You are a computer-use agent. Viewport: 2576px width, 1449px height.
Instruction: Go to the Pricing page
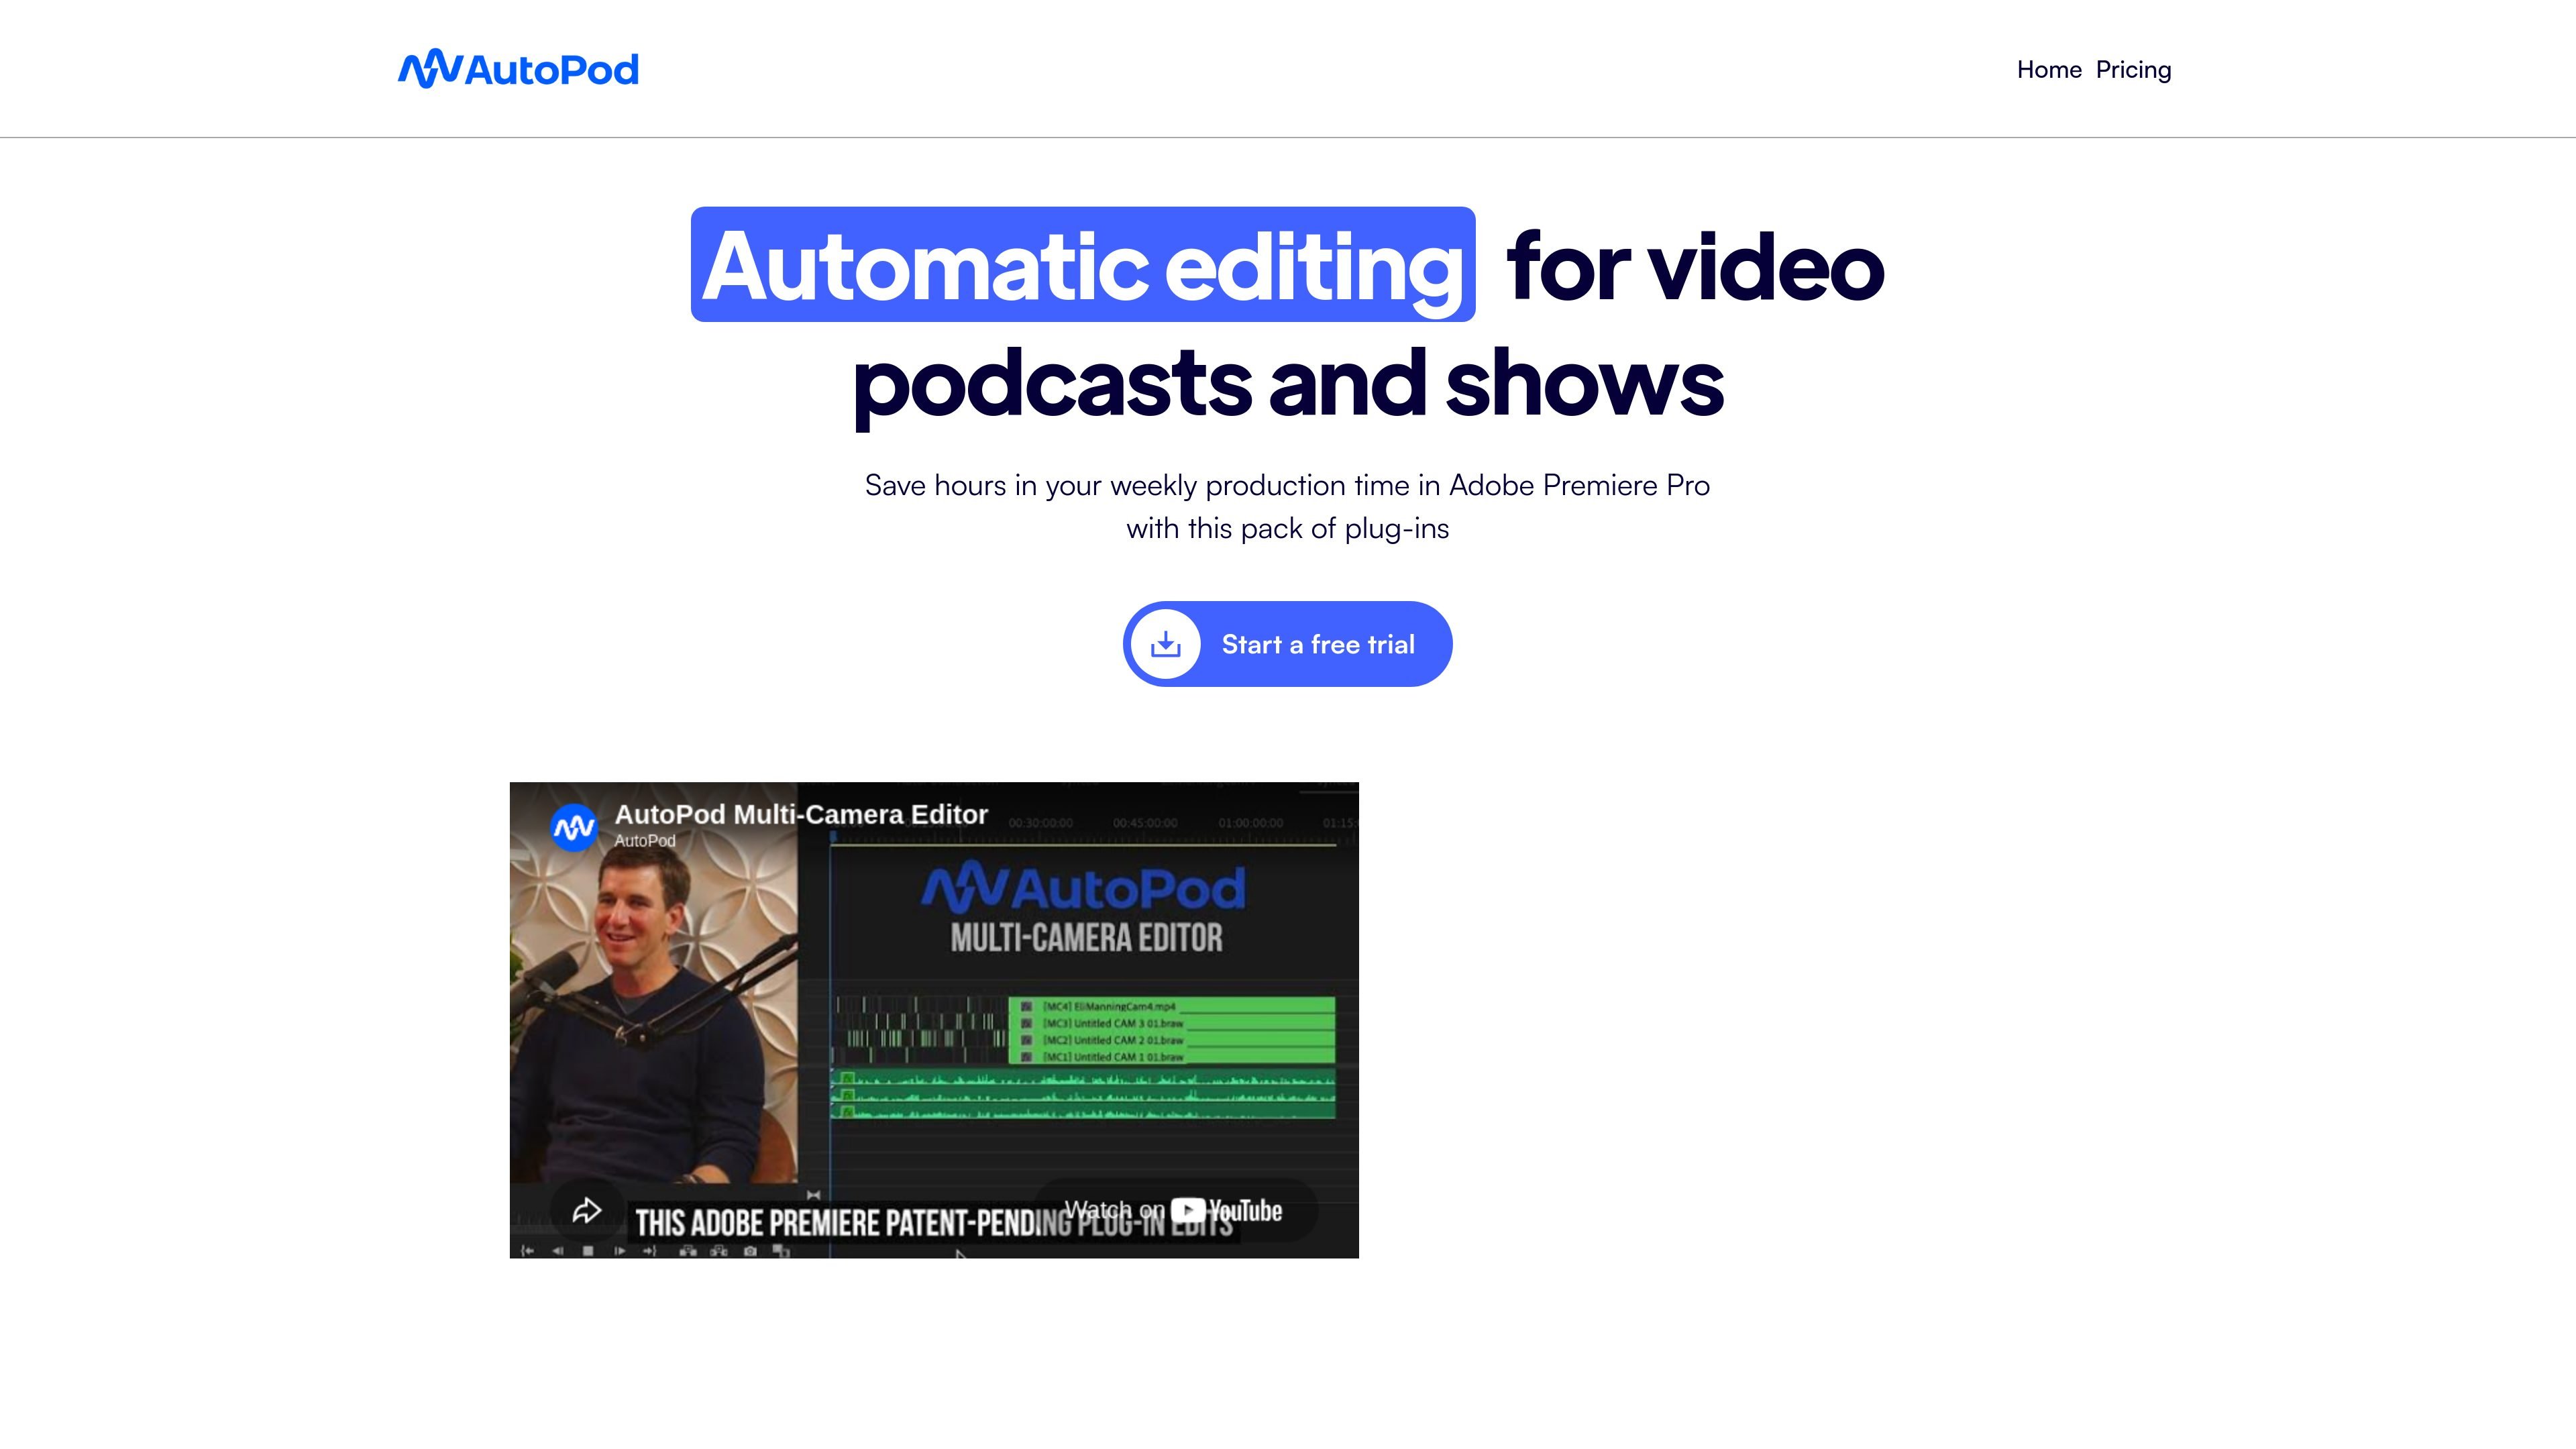pyautogui.click(x=2133, y=70)
